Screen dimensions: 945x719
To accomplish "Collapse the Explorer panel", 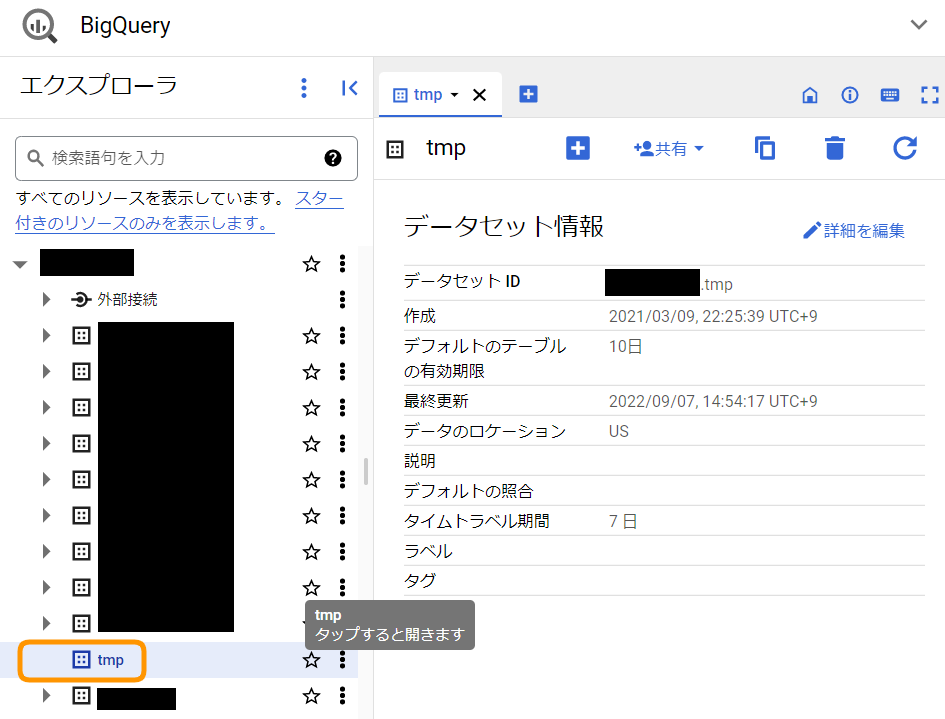I will (x=350, y=88).
